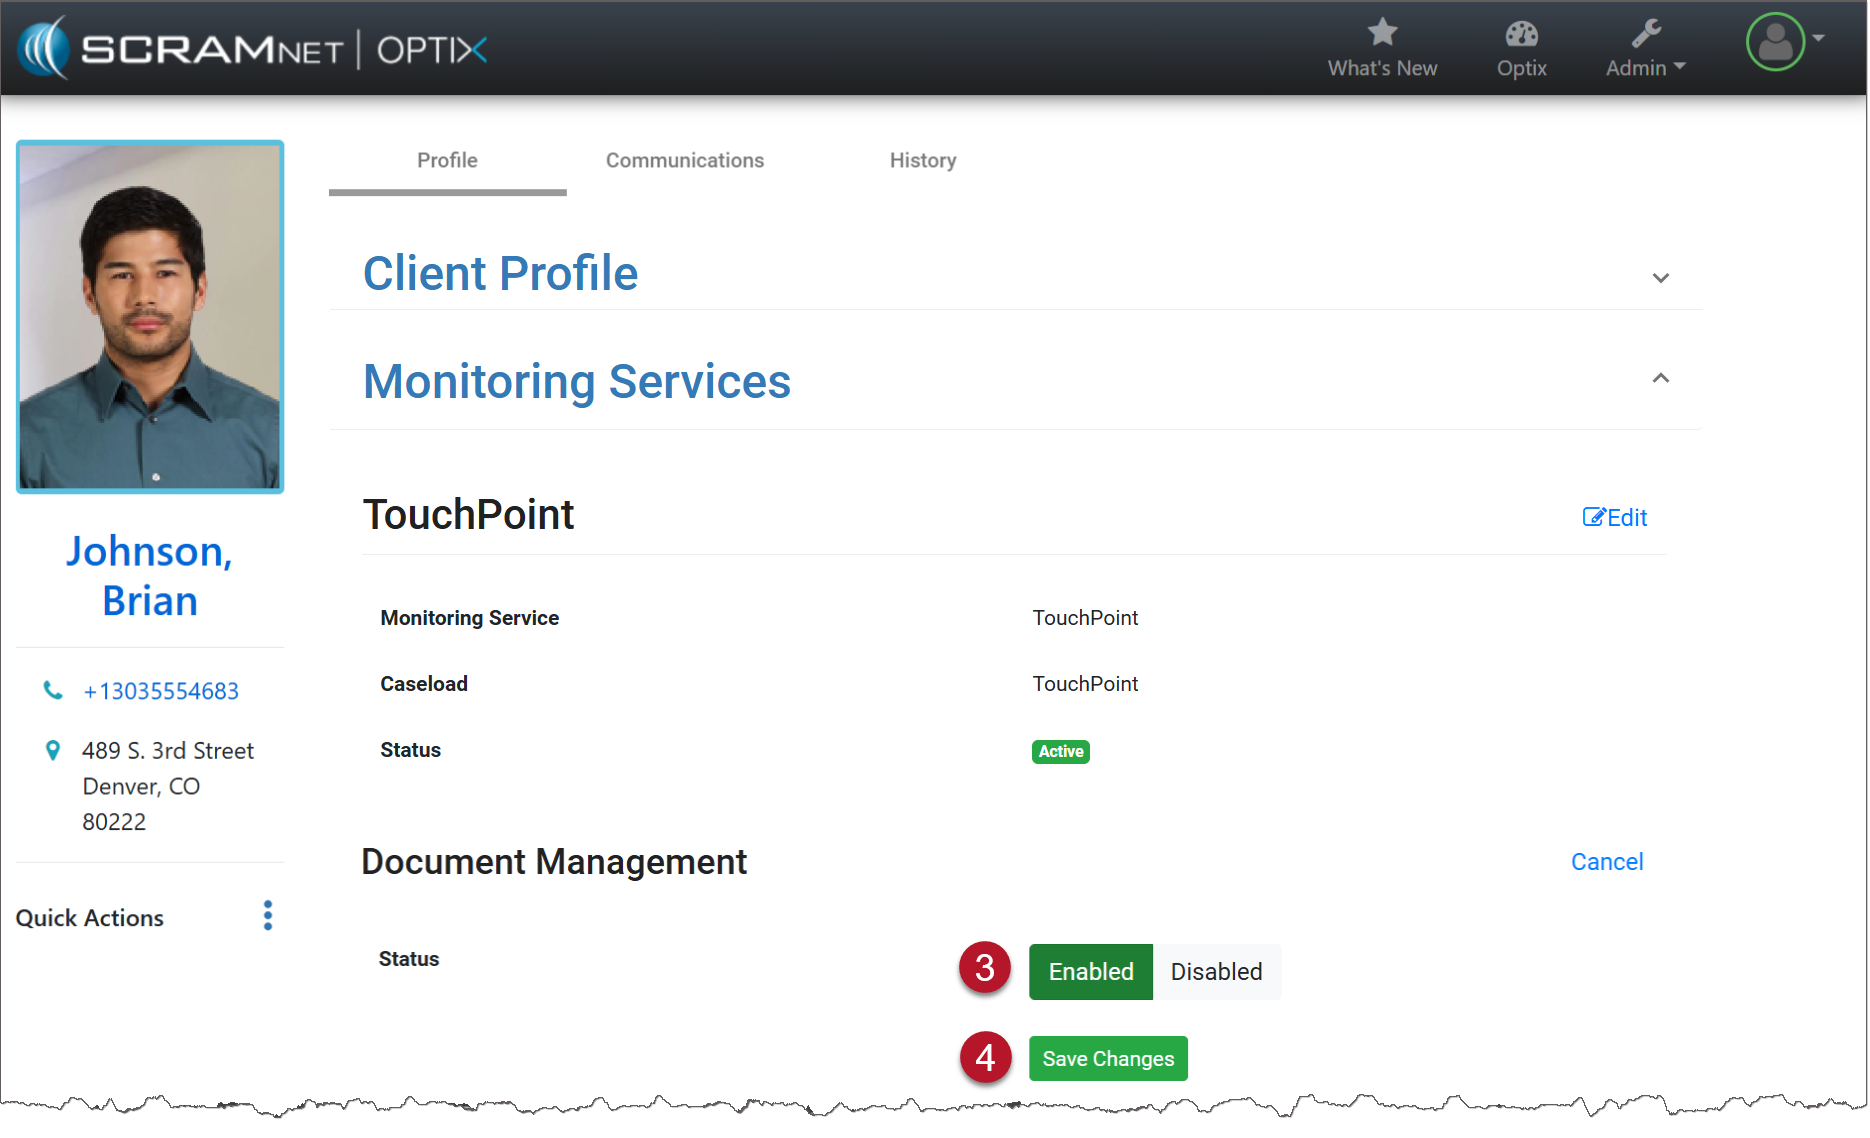Click Brian Johnson's profile photo

tap(150, 316)
